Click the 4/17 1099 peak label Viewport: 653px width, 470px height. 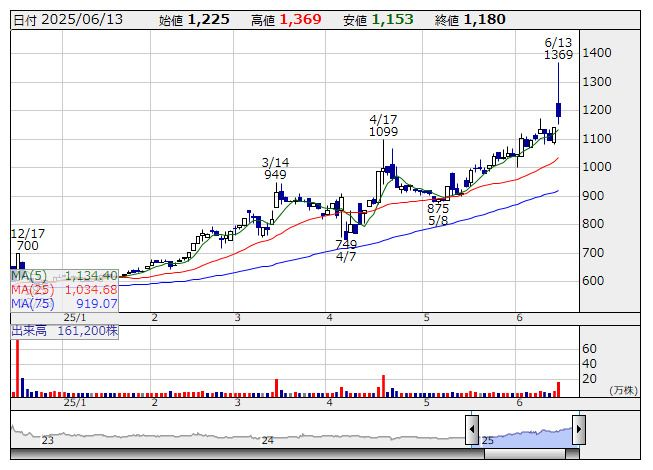tap(384, 126)
